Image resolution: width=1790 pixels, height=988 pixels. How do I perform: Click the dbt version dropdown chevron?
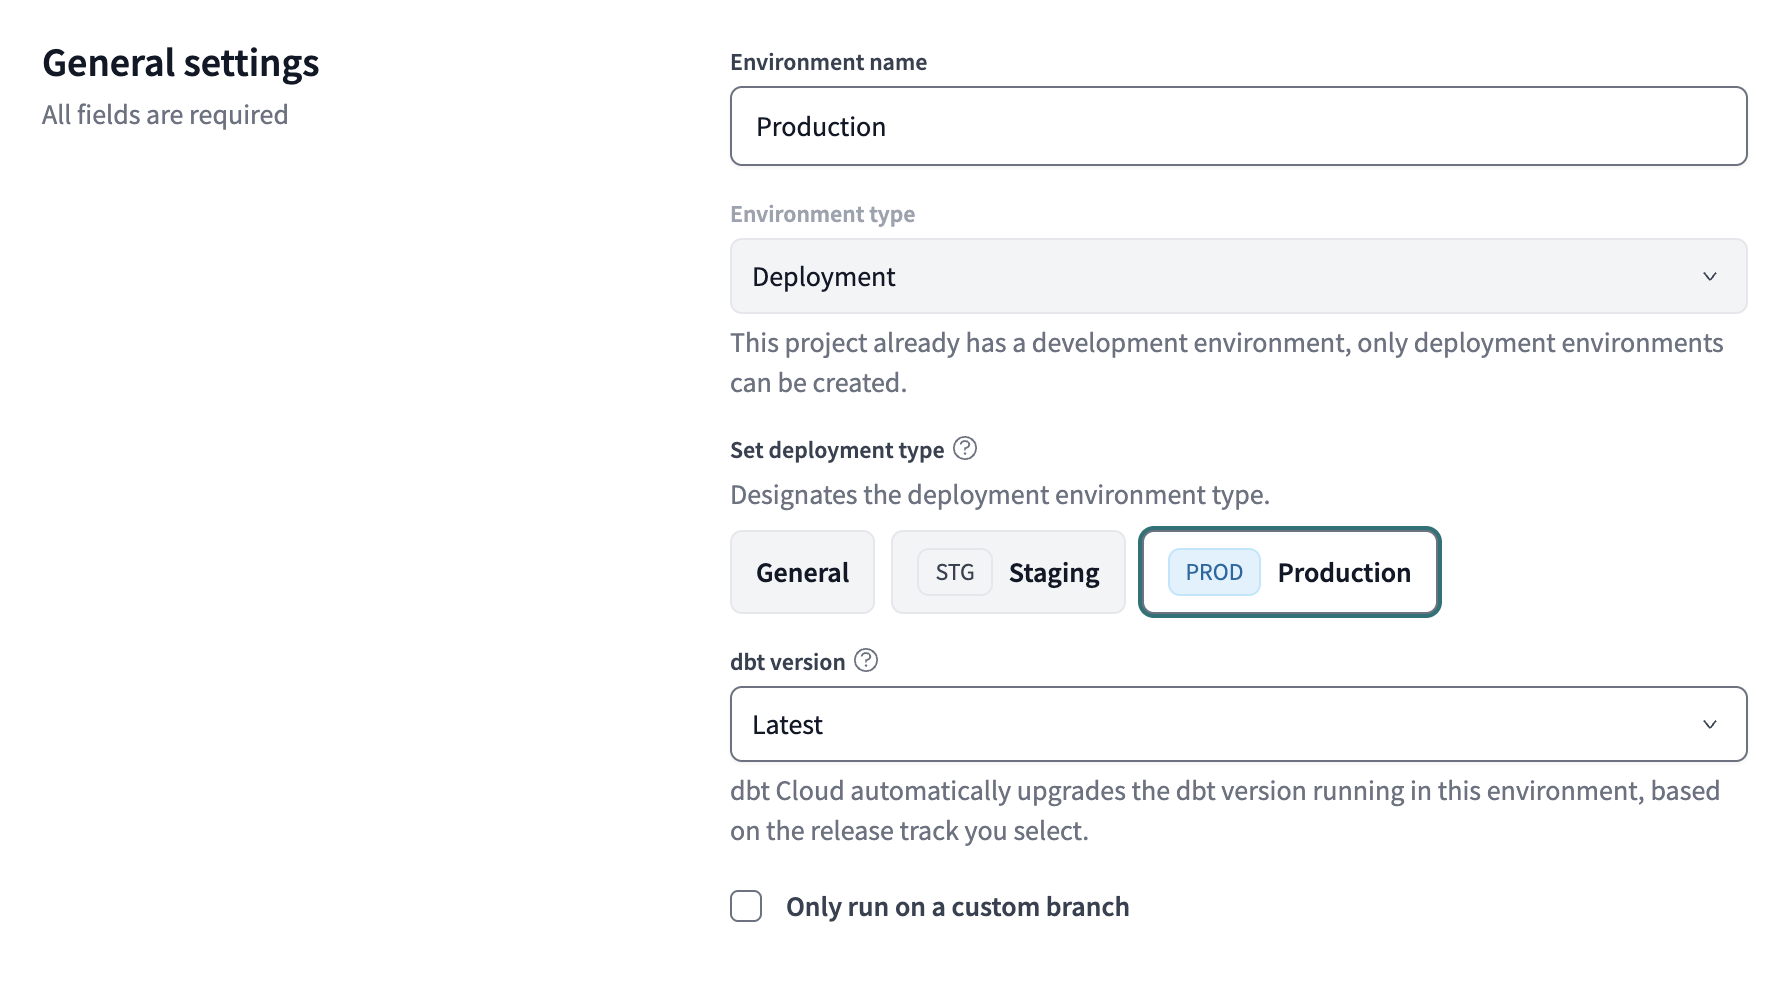1712,724
